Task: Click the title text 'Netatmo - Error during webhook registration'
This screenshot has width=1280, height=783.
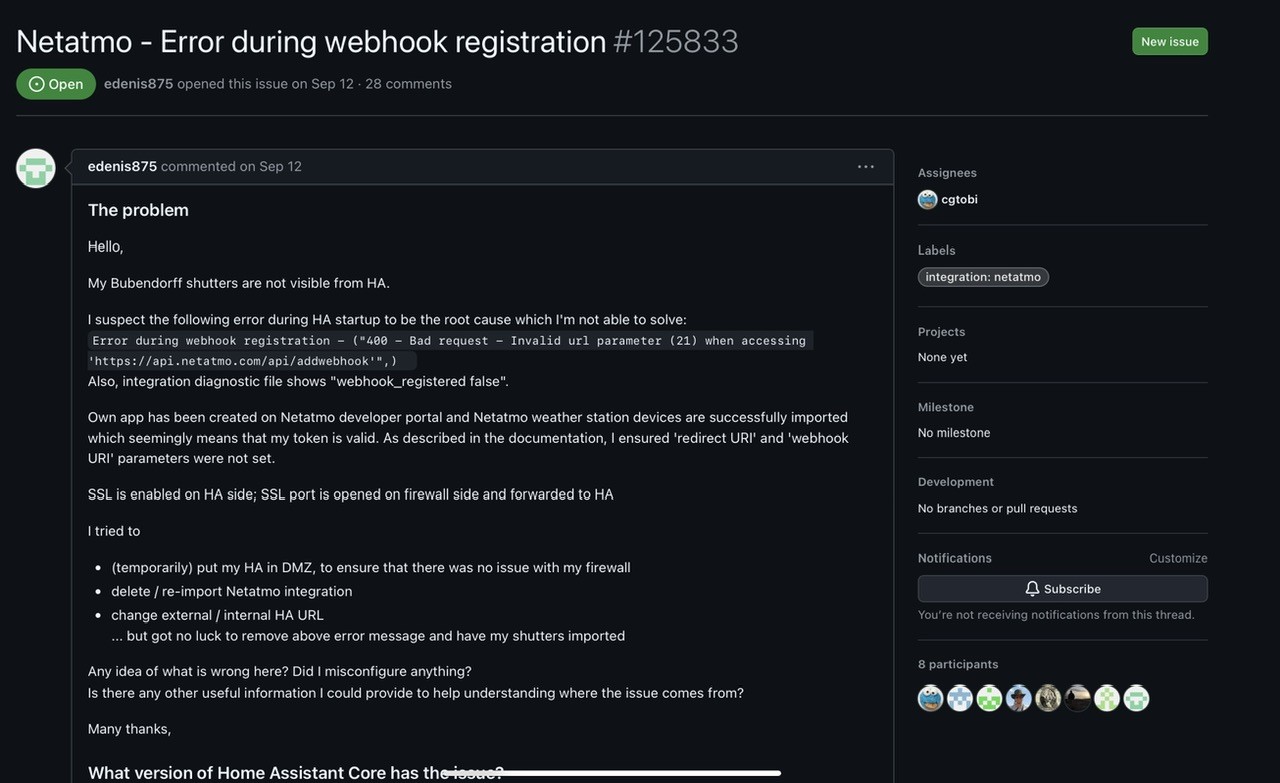Action: pyautogui.click(x=311, y=41)
